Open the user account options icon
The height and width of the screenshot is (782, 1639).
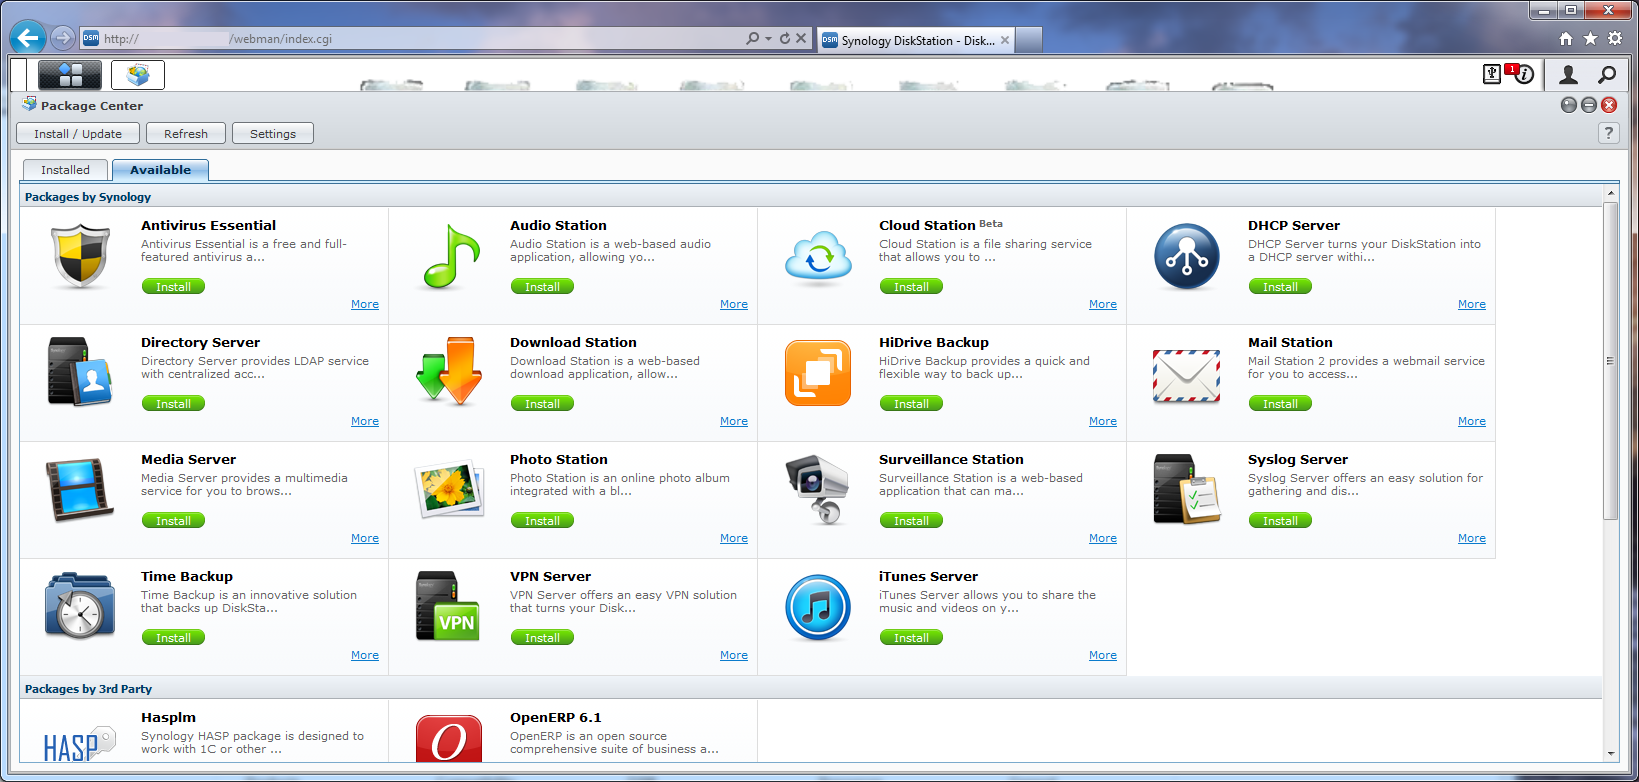1568,74
